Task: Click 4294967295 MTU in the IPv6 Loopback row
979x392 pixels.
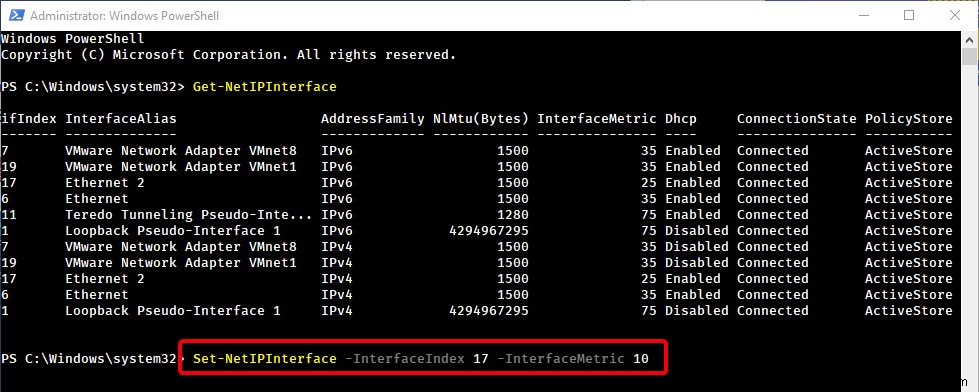Action: [x=489, y=231]
